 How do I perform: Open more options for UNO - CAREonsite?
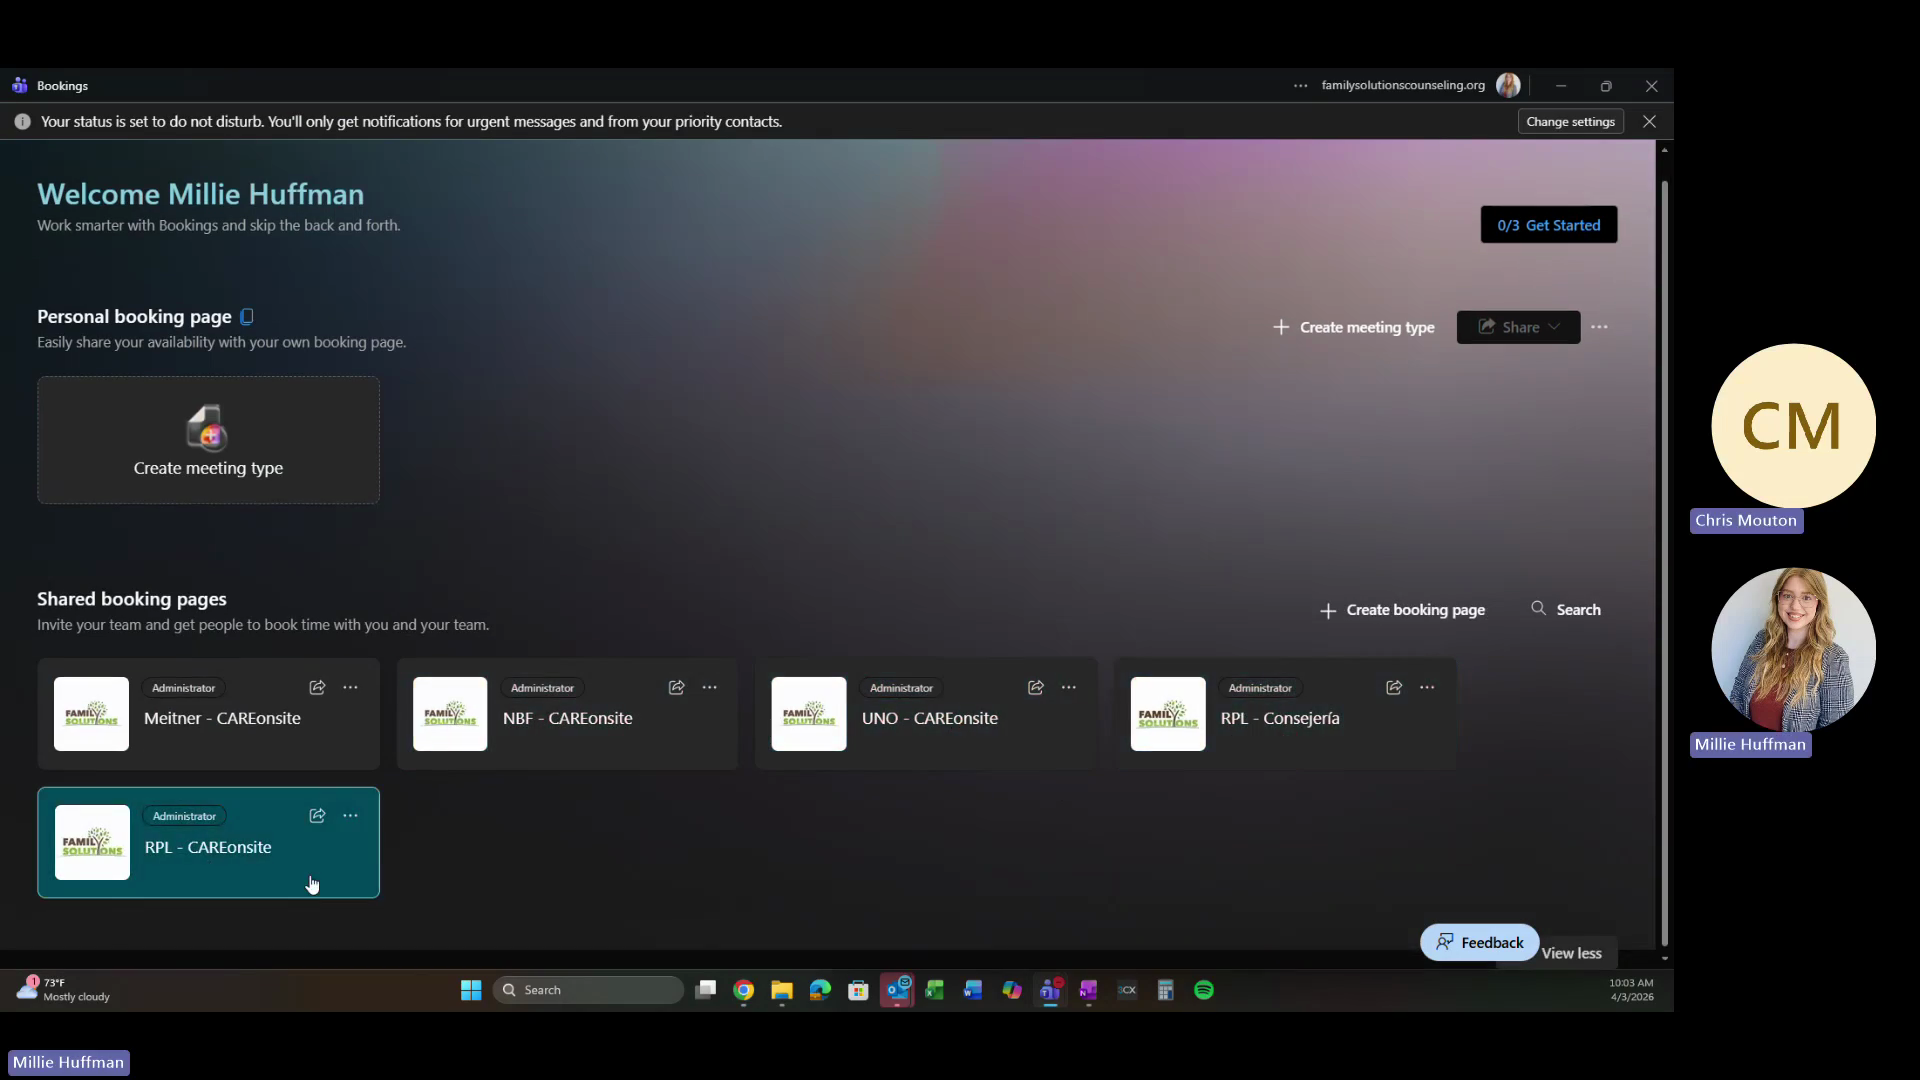[x=1068, y=688]
